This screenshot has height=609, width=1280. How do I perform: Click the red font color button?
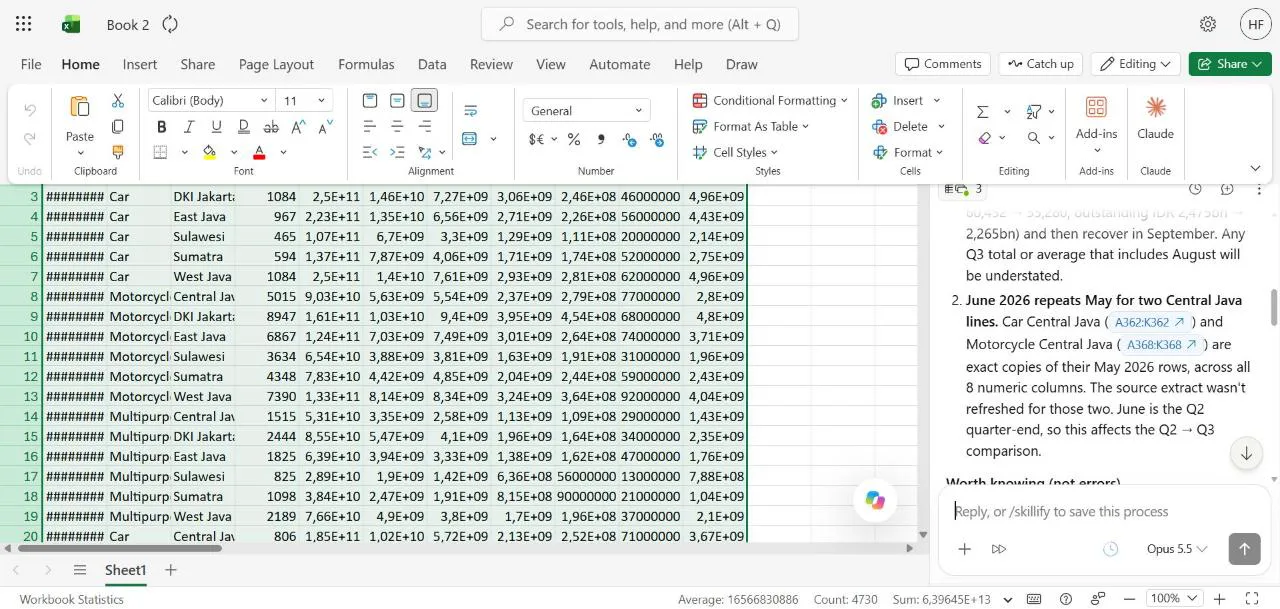[x=259, y=152]
